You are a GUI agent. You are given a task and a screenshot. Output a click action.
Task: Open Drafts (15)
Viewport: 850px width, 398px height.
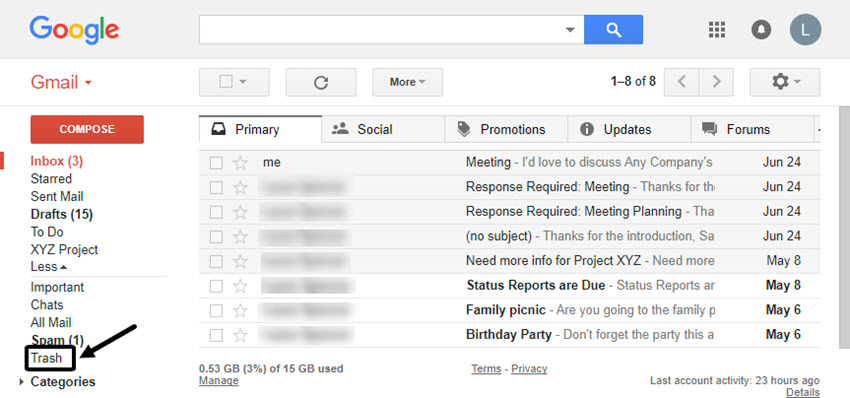(62, 215)
